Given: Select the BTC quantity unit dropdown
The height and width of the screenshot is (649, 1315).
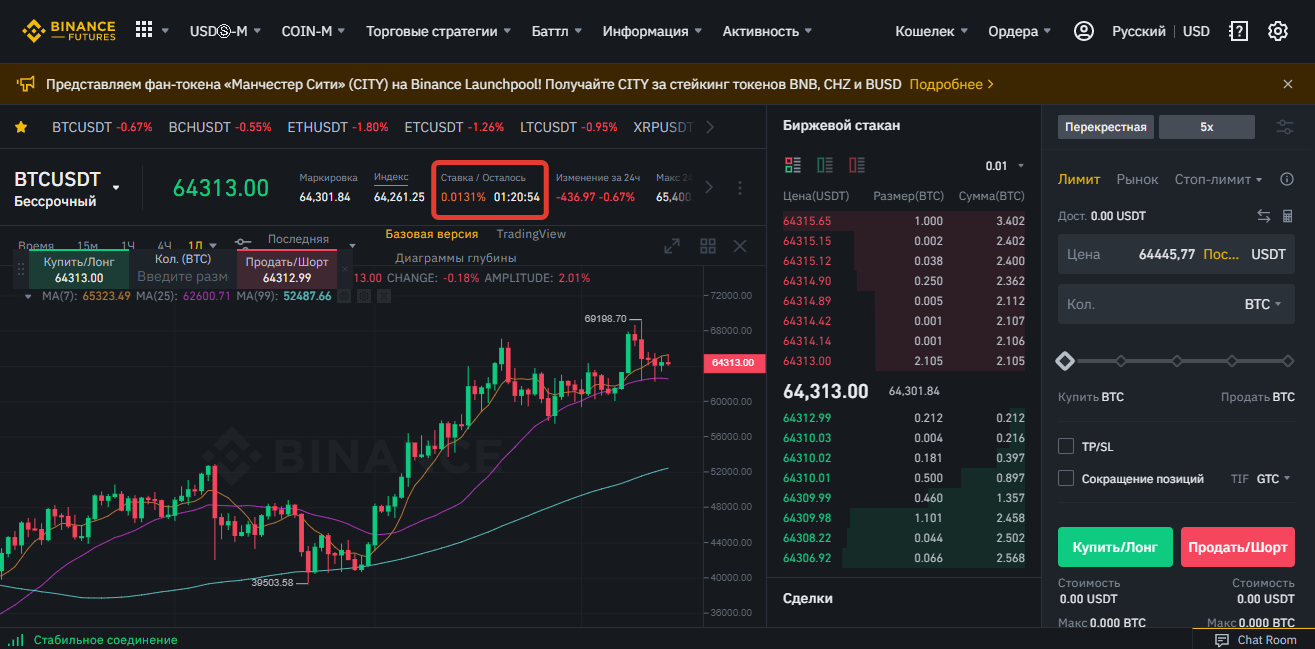Looking at the screenshot, I should pos(1263,304).
